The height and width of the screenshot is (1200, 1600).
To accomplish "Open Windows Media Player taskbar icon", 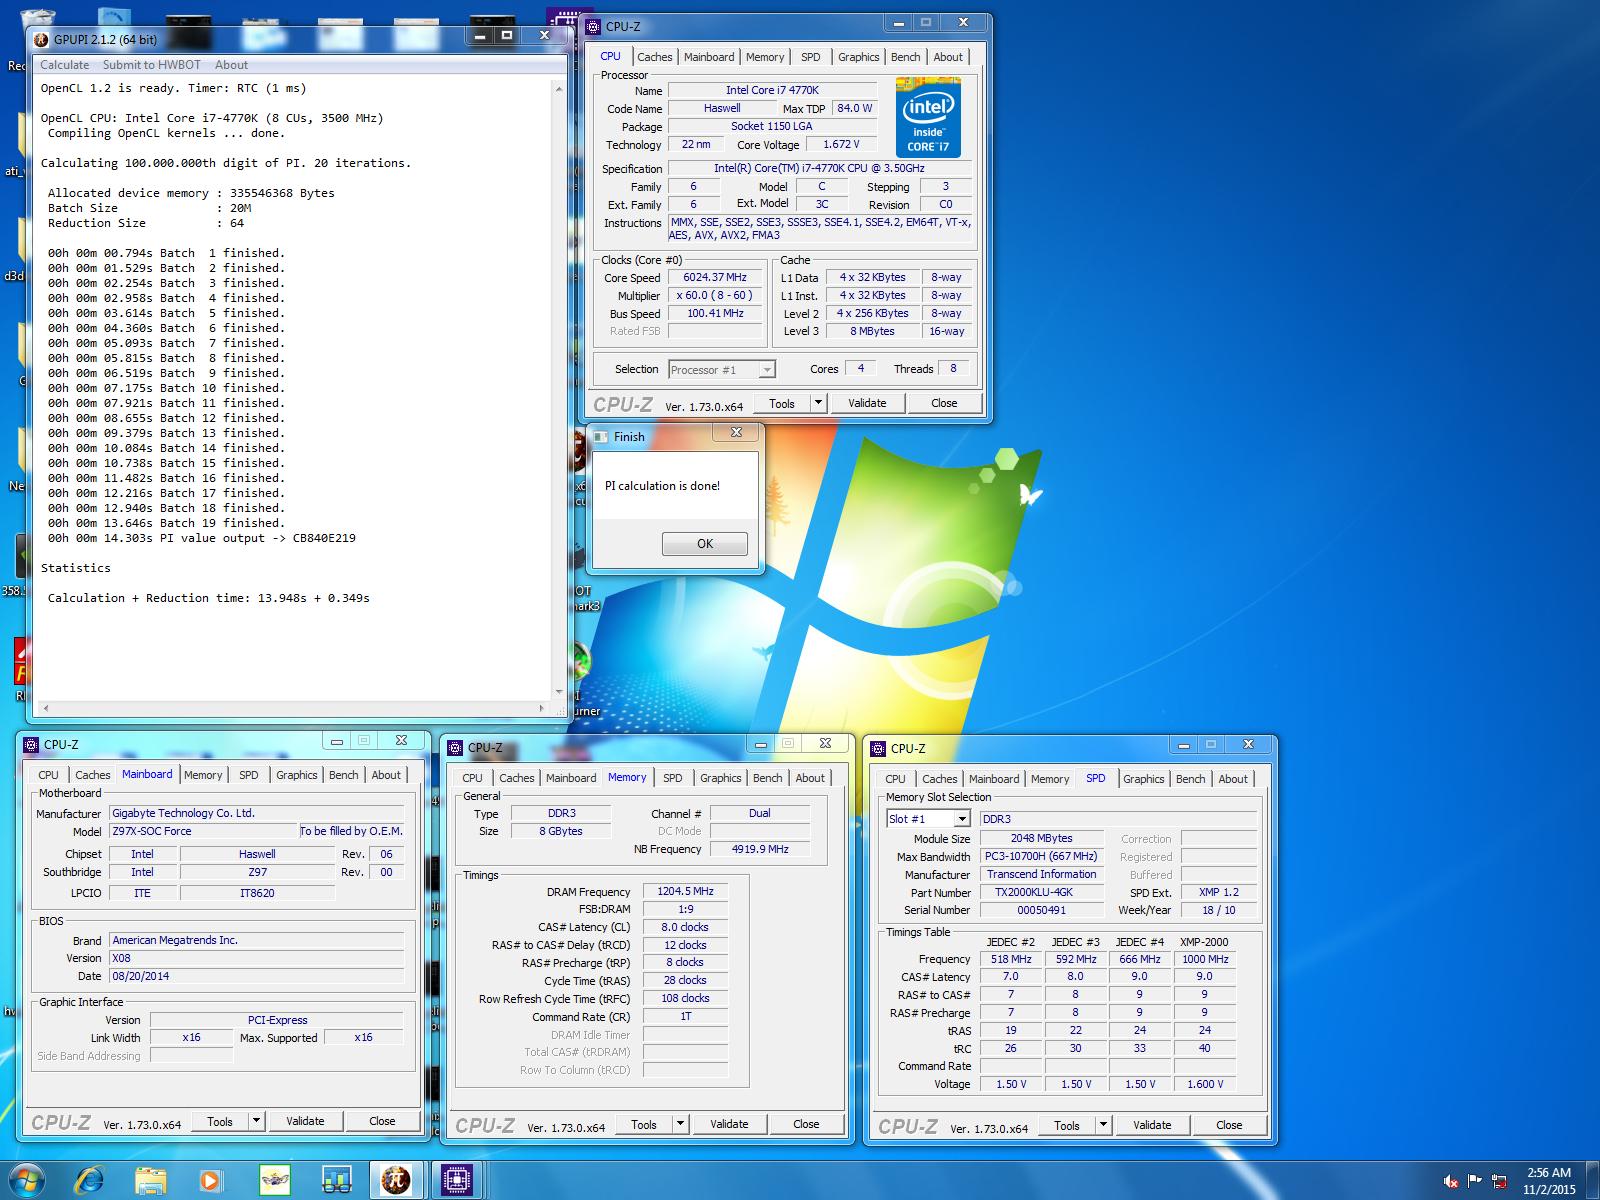I will tap(211, 1181).
